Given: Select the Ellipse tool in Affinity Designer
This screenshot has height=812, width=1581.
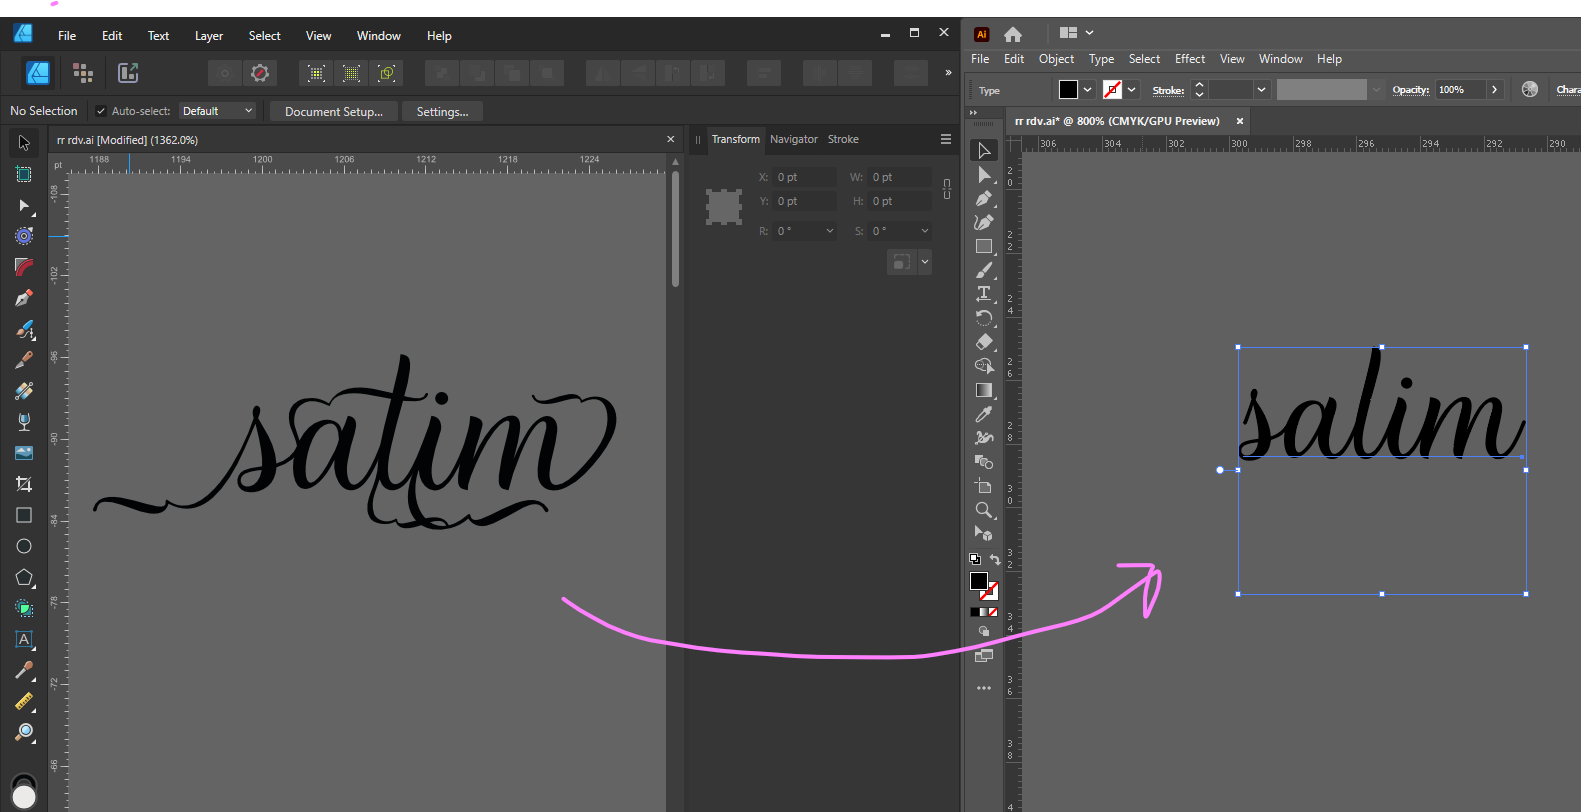Looking at the screenshot, I should click(x=24, y=546).
